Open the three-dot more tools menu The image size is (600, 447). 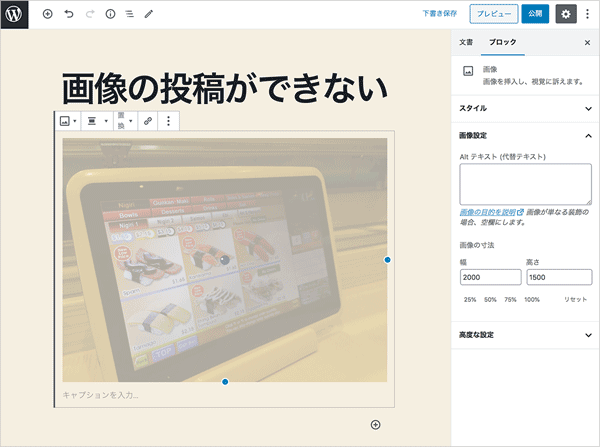(x=587, y=14)
